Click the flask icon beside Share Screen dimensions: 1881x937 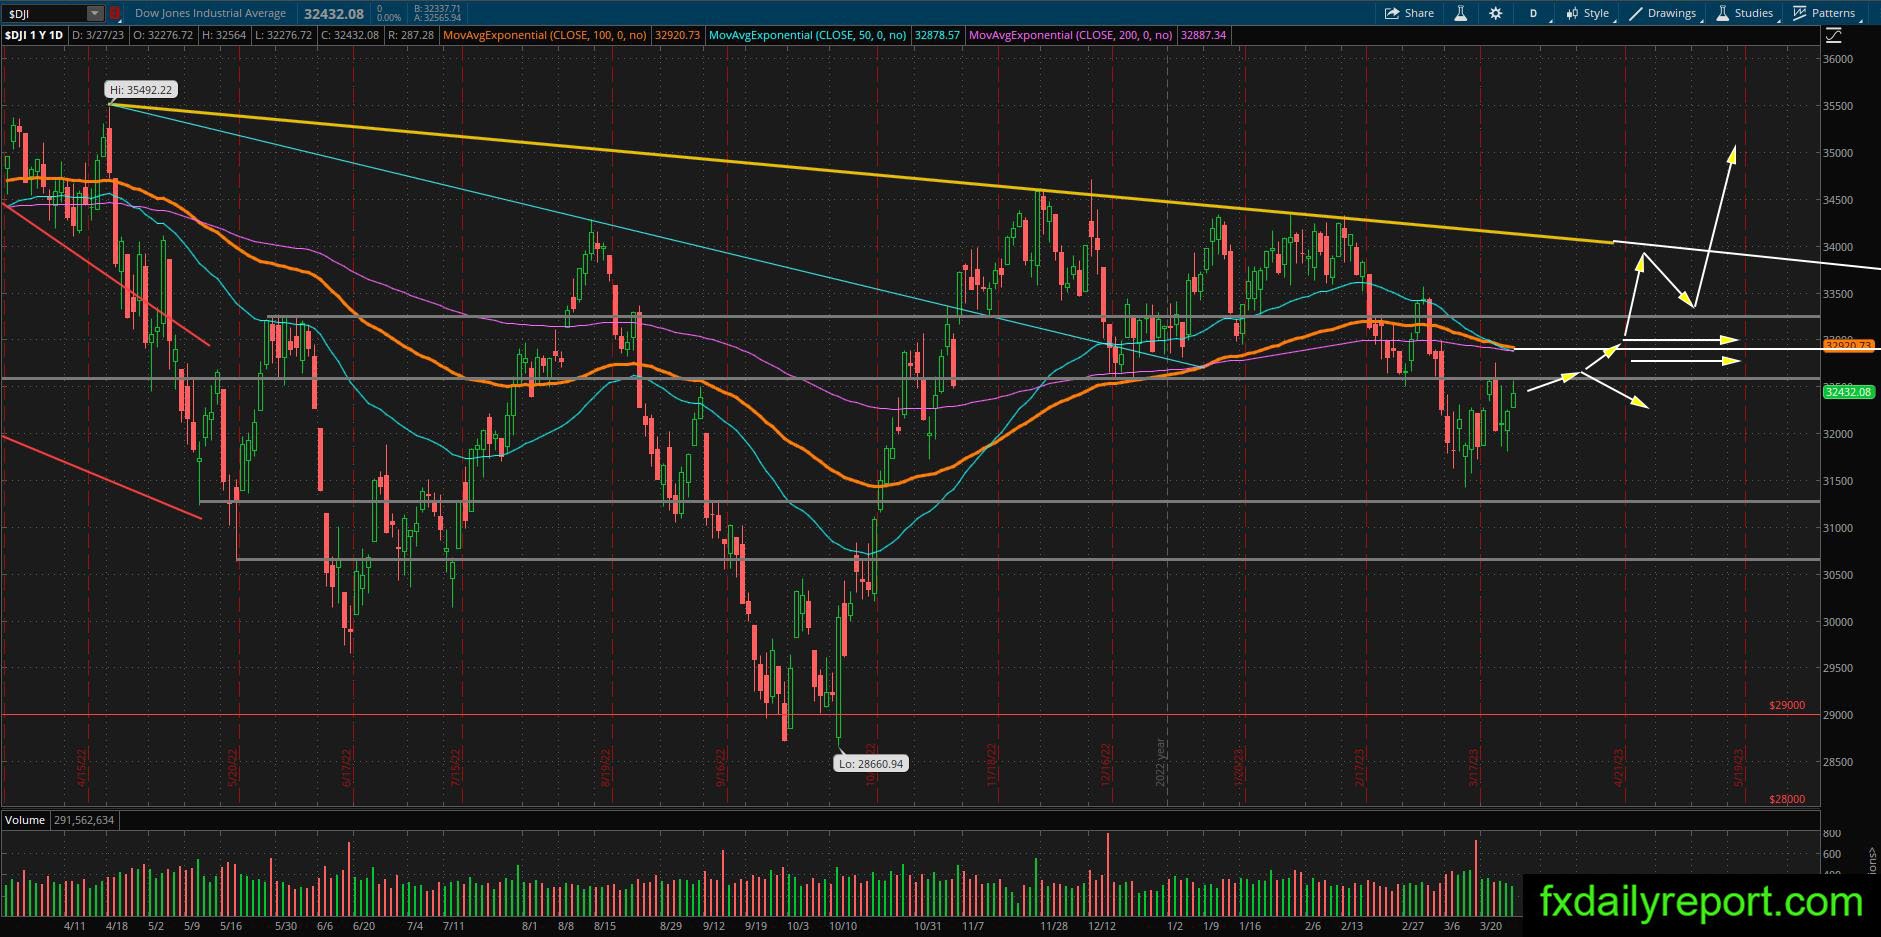pyautogui.click(x=1461, y=13)
